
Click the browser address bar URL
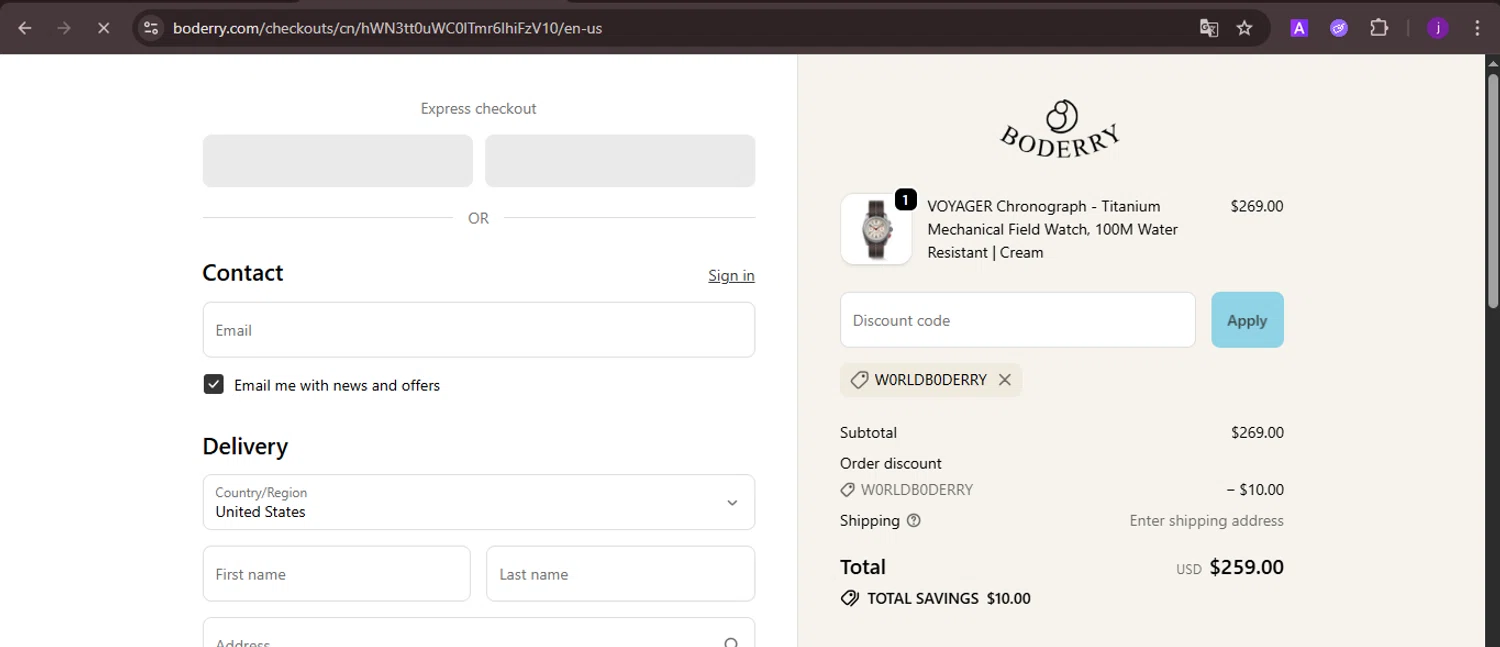[x=387, y=28]
